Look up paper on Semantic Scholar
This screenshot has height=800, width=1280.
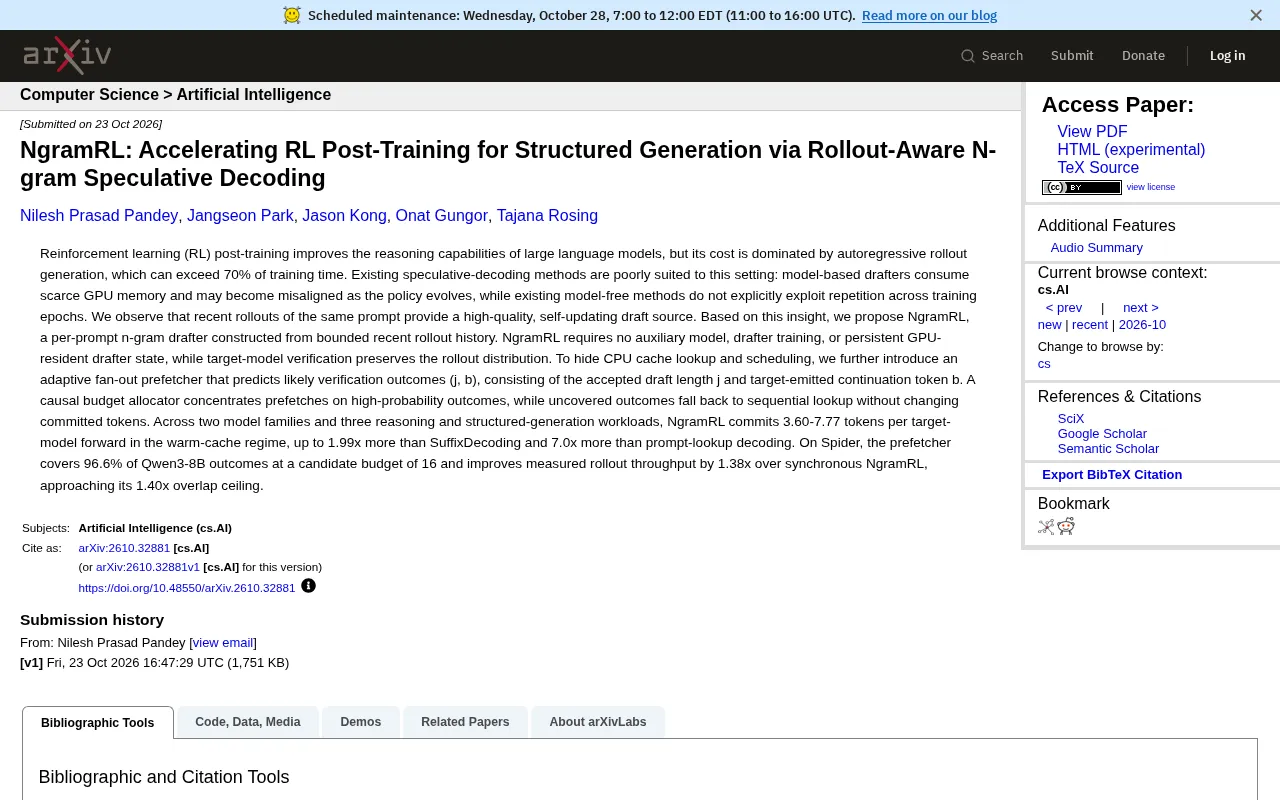click(x=1108, y=449)
